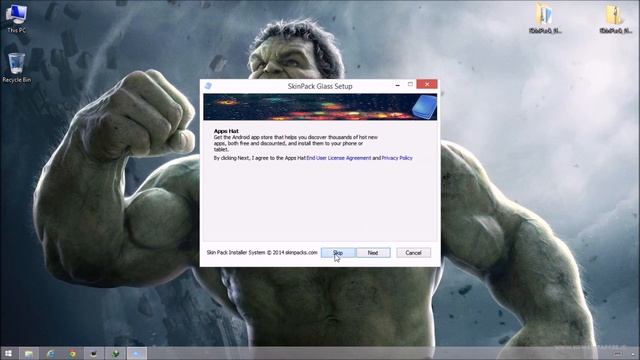
Task: Cancel the SkinPack Glass Setup
Action: point(413,253)
